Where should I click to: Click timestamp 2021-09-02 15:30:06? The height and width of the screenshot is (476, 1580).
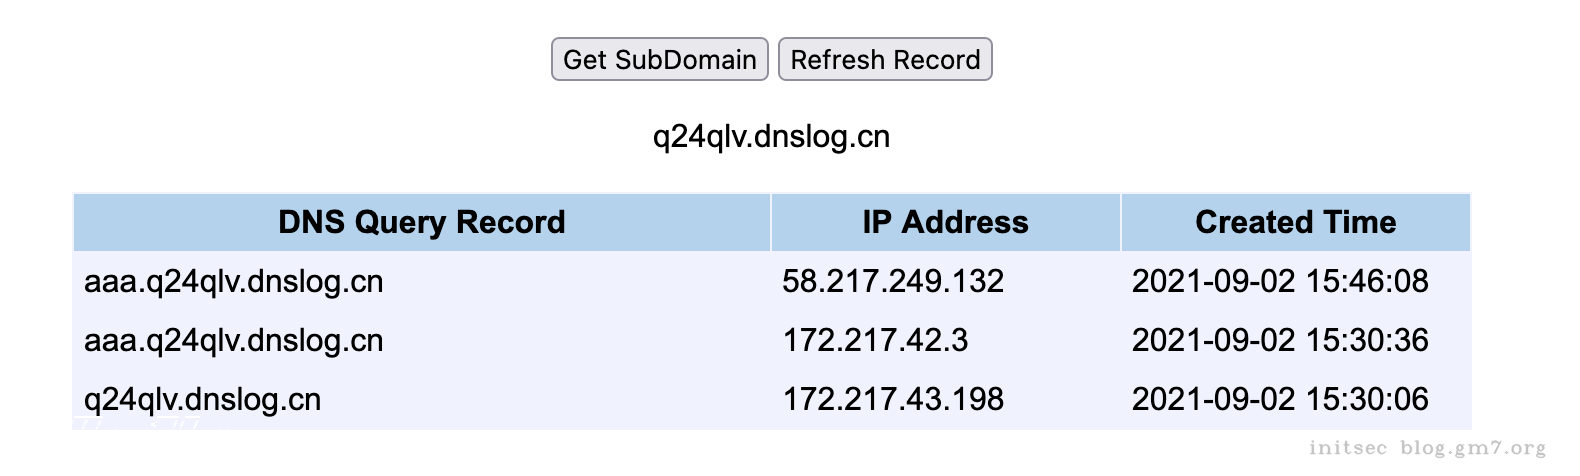(x=1280, y=399)
